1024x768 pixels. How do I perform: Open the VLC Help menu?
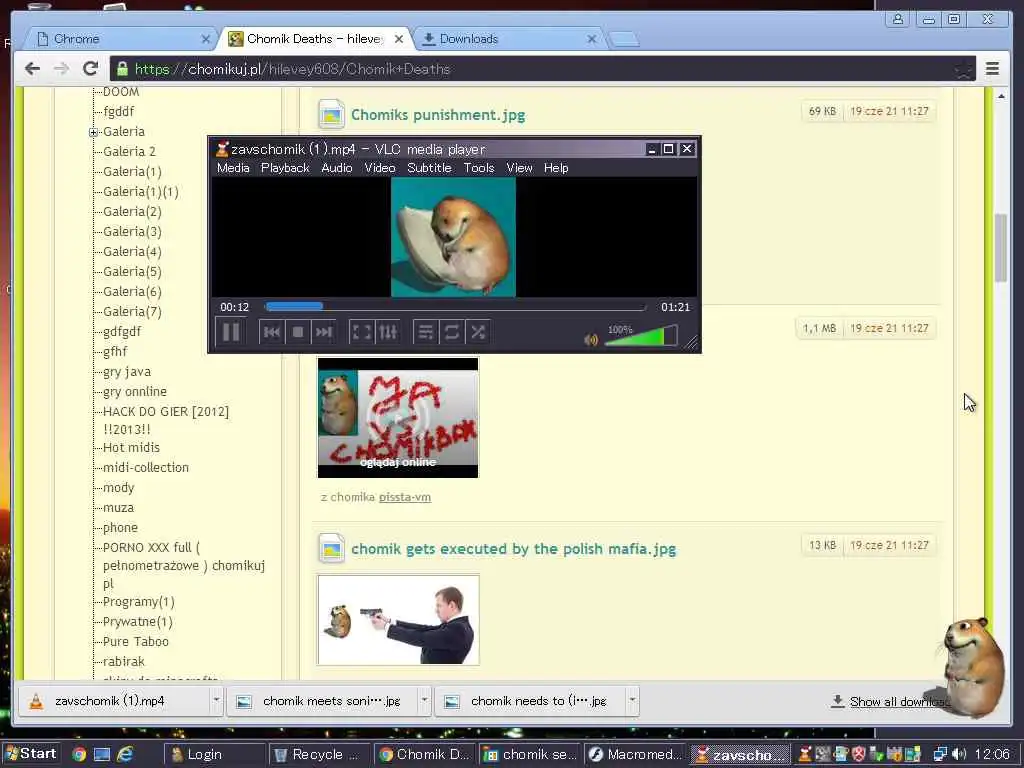pyautogui.click(x=556, y=168)
